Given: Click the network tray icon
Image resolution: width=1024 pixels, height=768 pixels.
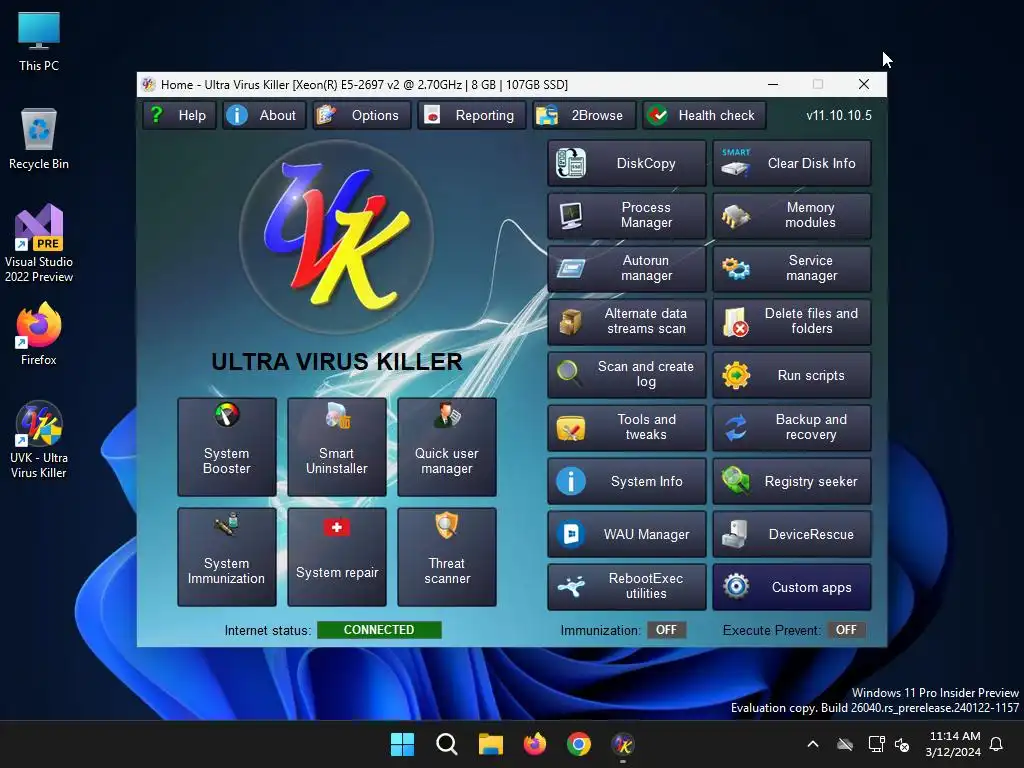Looking at the screenshot, I should tap(876, 744).
